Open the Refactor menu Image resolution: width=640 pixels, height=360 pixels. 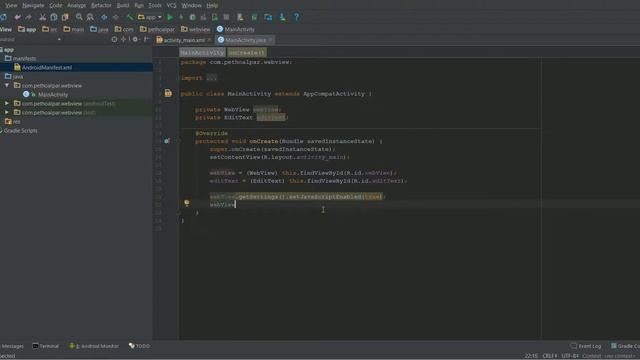[x=101, y=5]
